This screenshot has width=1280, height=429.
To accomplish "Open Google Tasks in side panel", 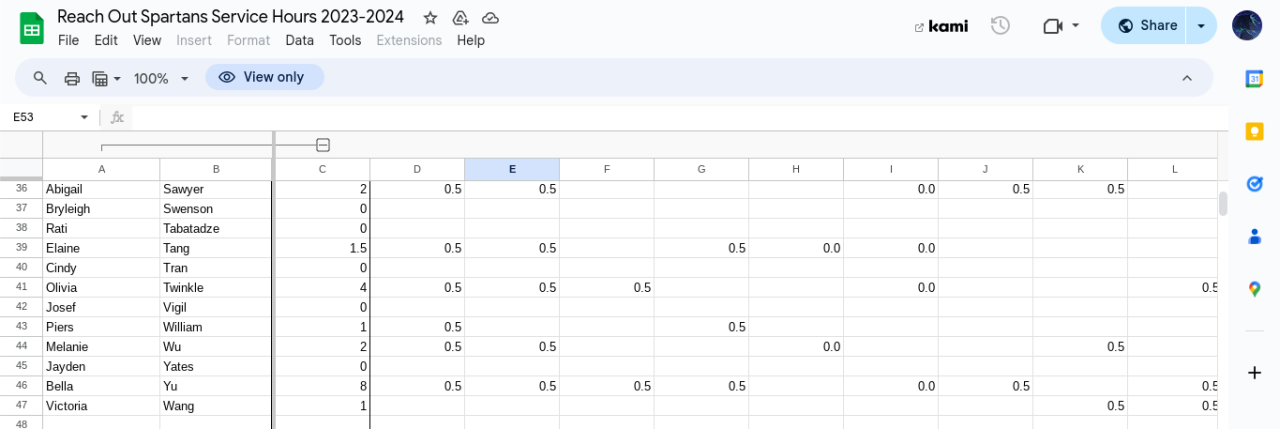I will (1254, 184).
